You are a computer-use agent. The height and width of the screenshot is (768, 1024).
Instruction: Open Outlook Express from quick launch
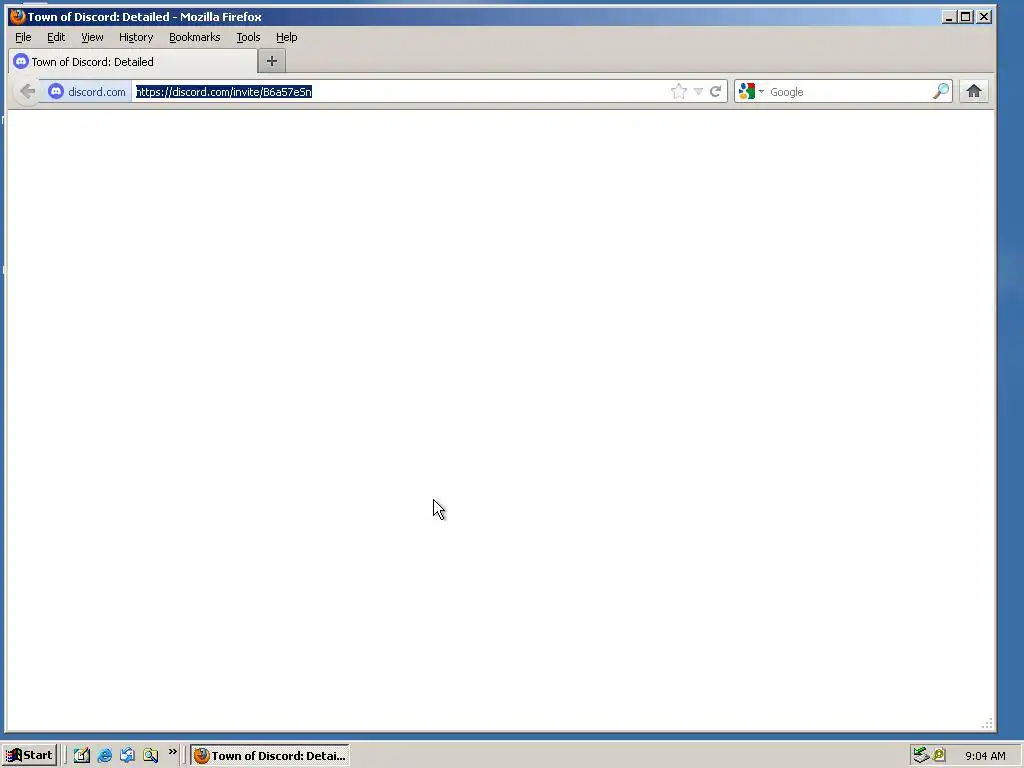point(127,756)
